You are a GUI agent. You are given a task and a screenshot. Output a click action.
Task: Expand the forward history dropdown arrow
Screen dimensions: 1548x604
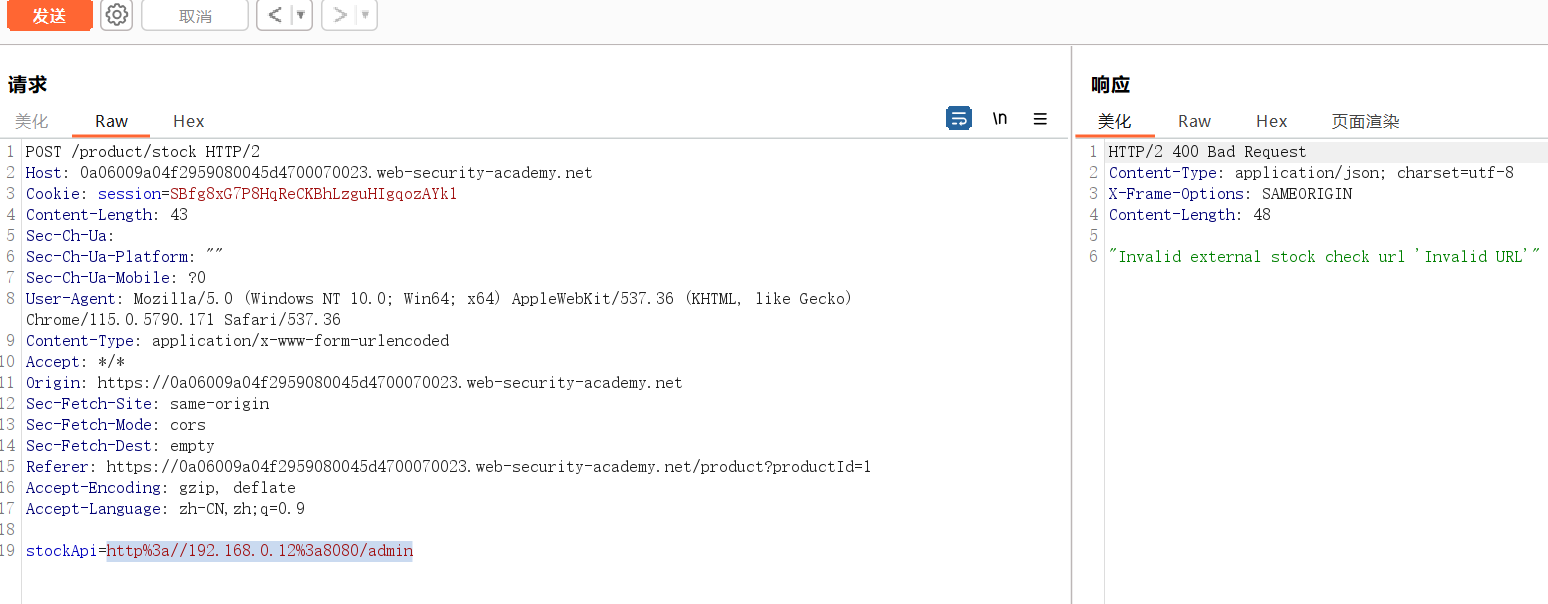click(365, 15)
